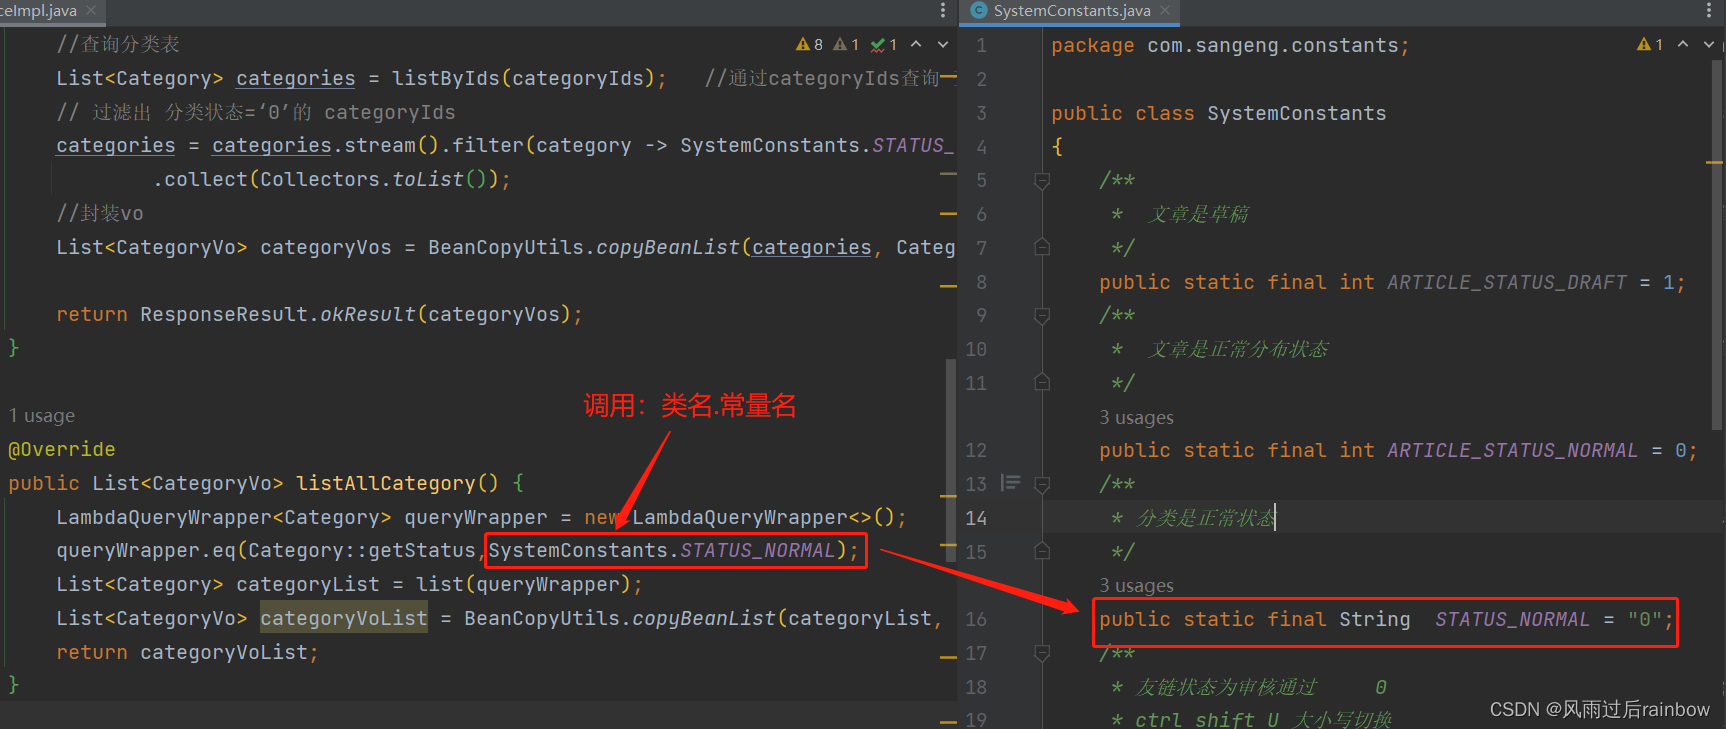Screen dimensions: 1726x729
Task: Collapse Javadoc end marker at line 15
Action: (1042, 551)
